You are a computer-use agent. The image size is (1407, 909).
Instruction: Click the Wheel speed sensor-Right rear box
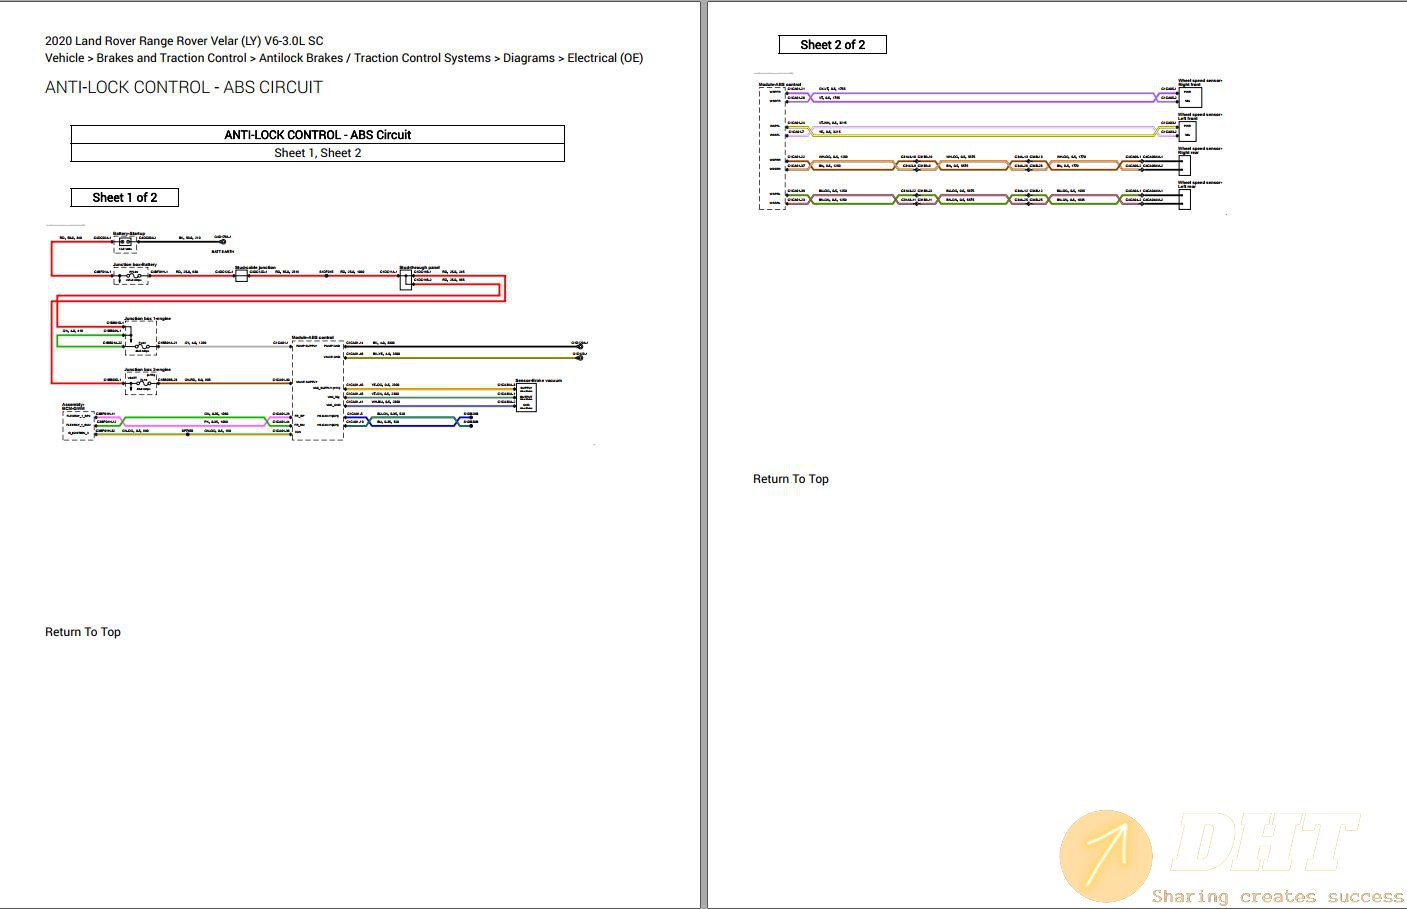1184,165
